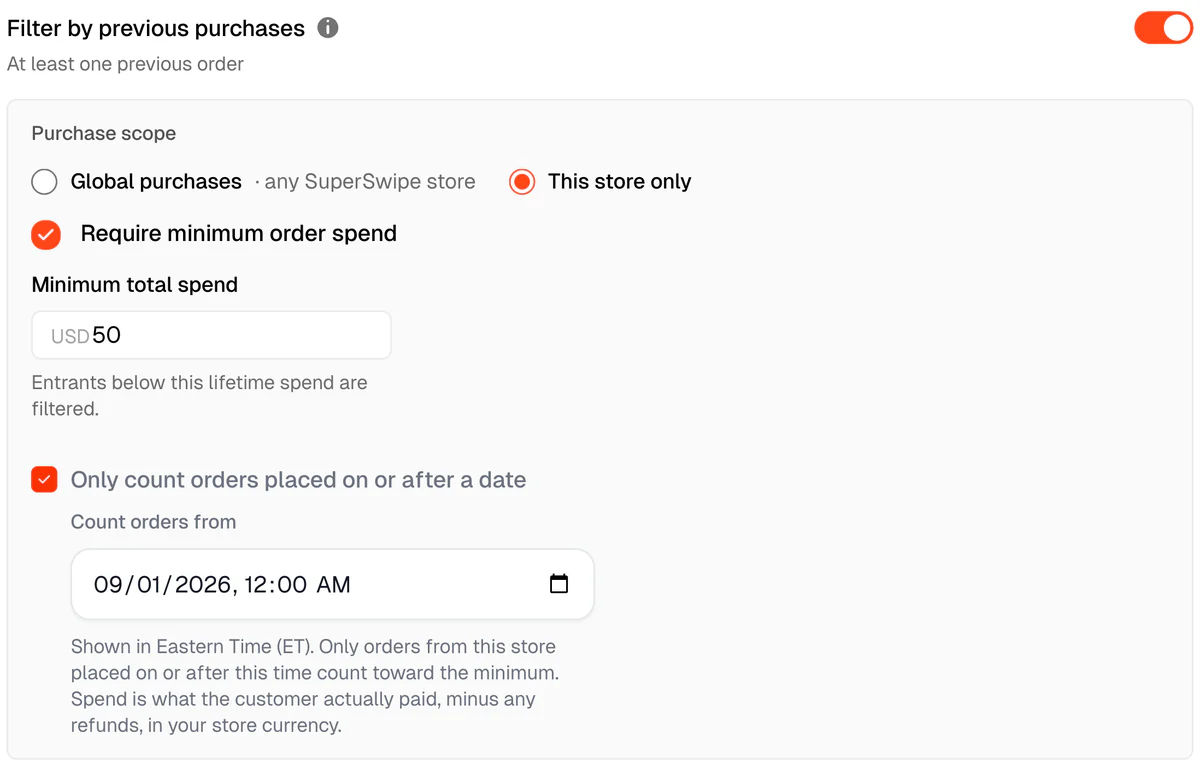Click the 'Count orders from' label
The width and height of the screenshot is (1200, 769).
pos(154,522)
